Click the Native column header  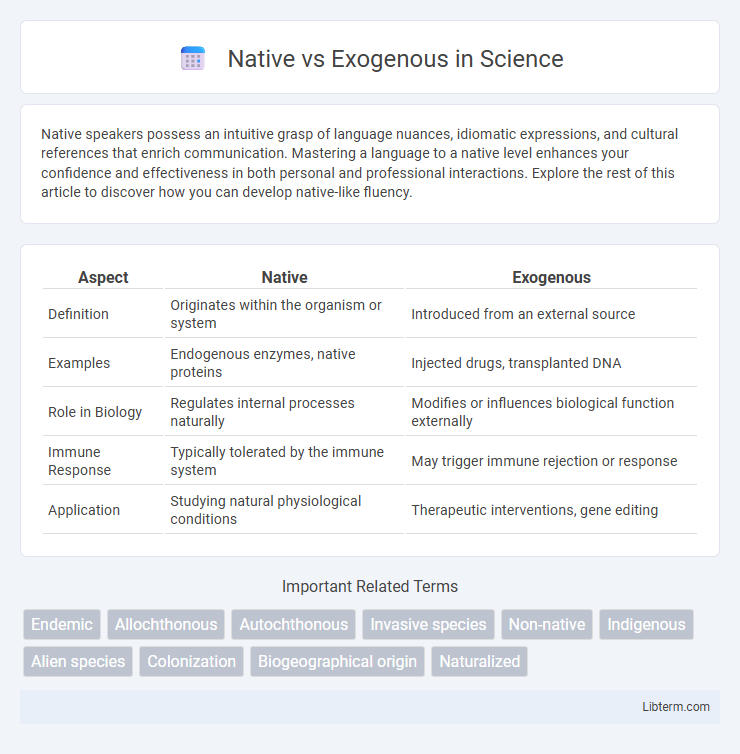click(x=285, y=277)
